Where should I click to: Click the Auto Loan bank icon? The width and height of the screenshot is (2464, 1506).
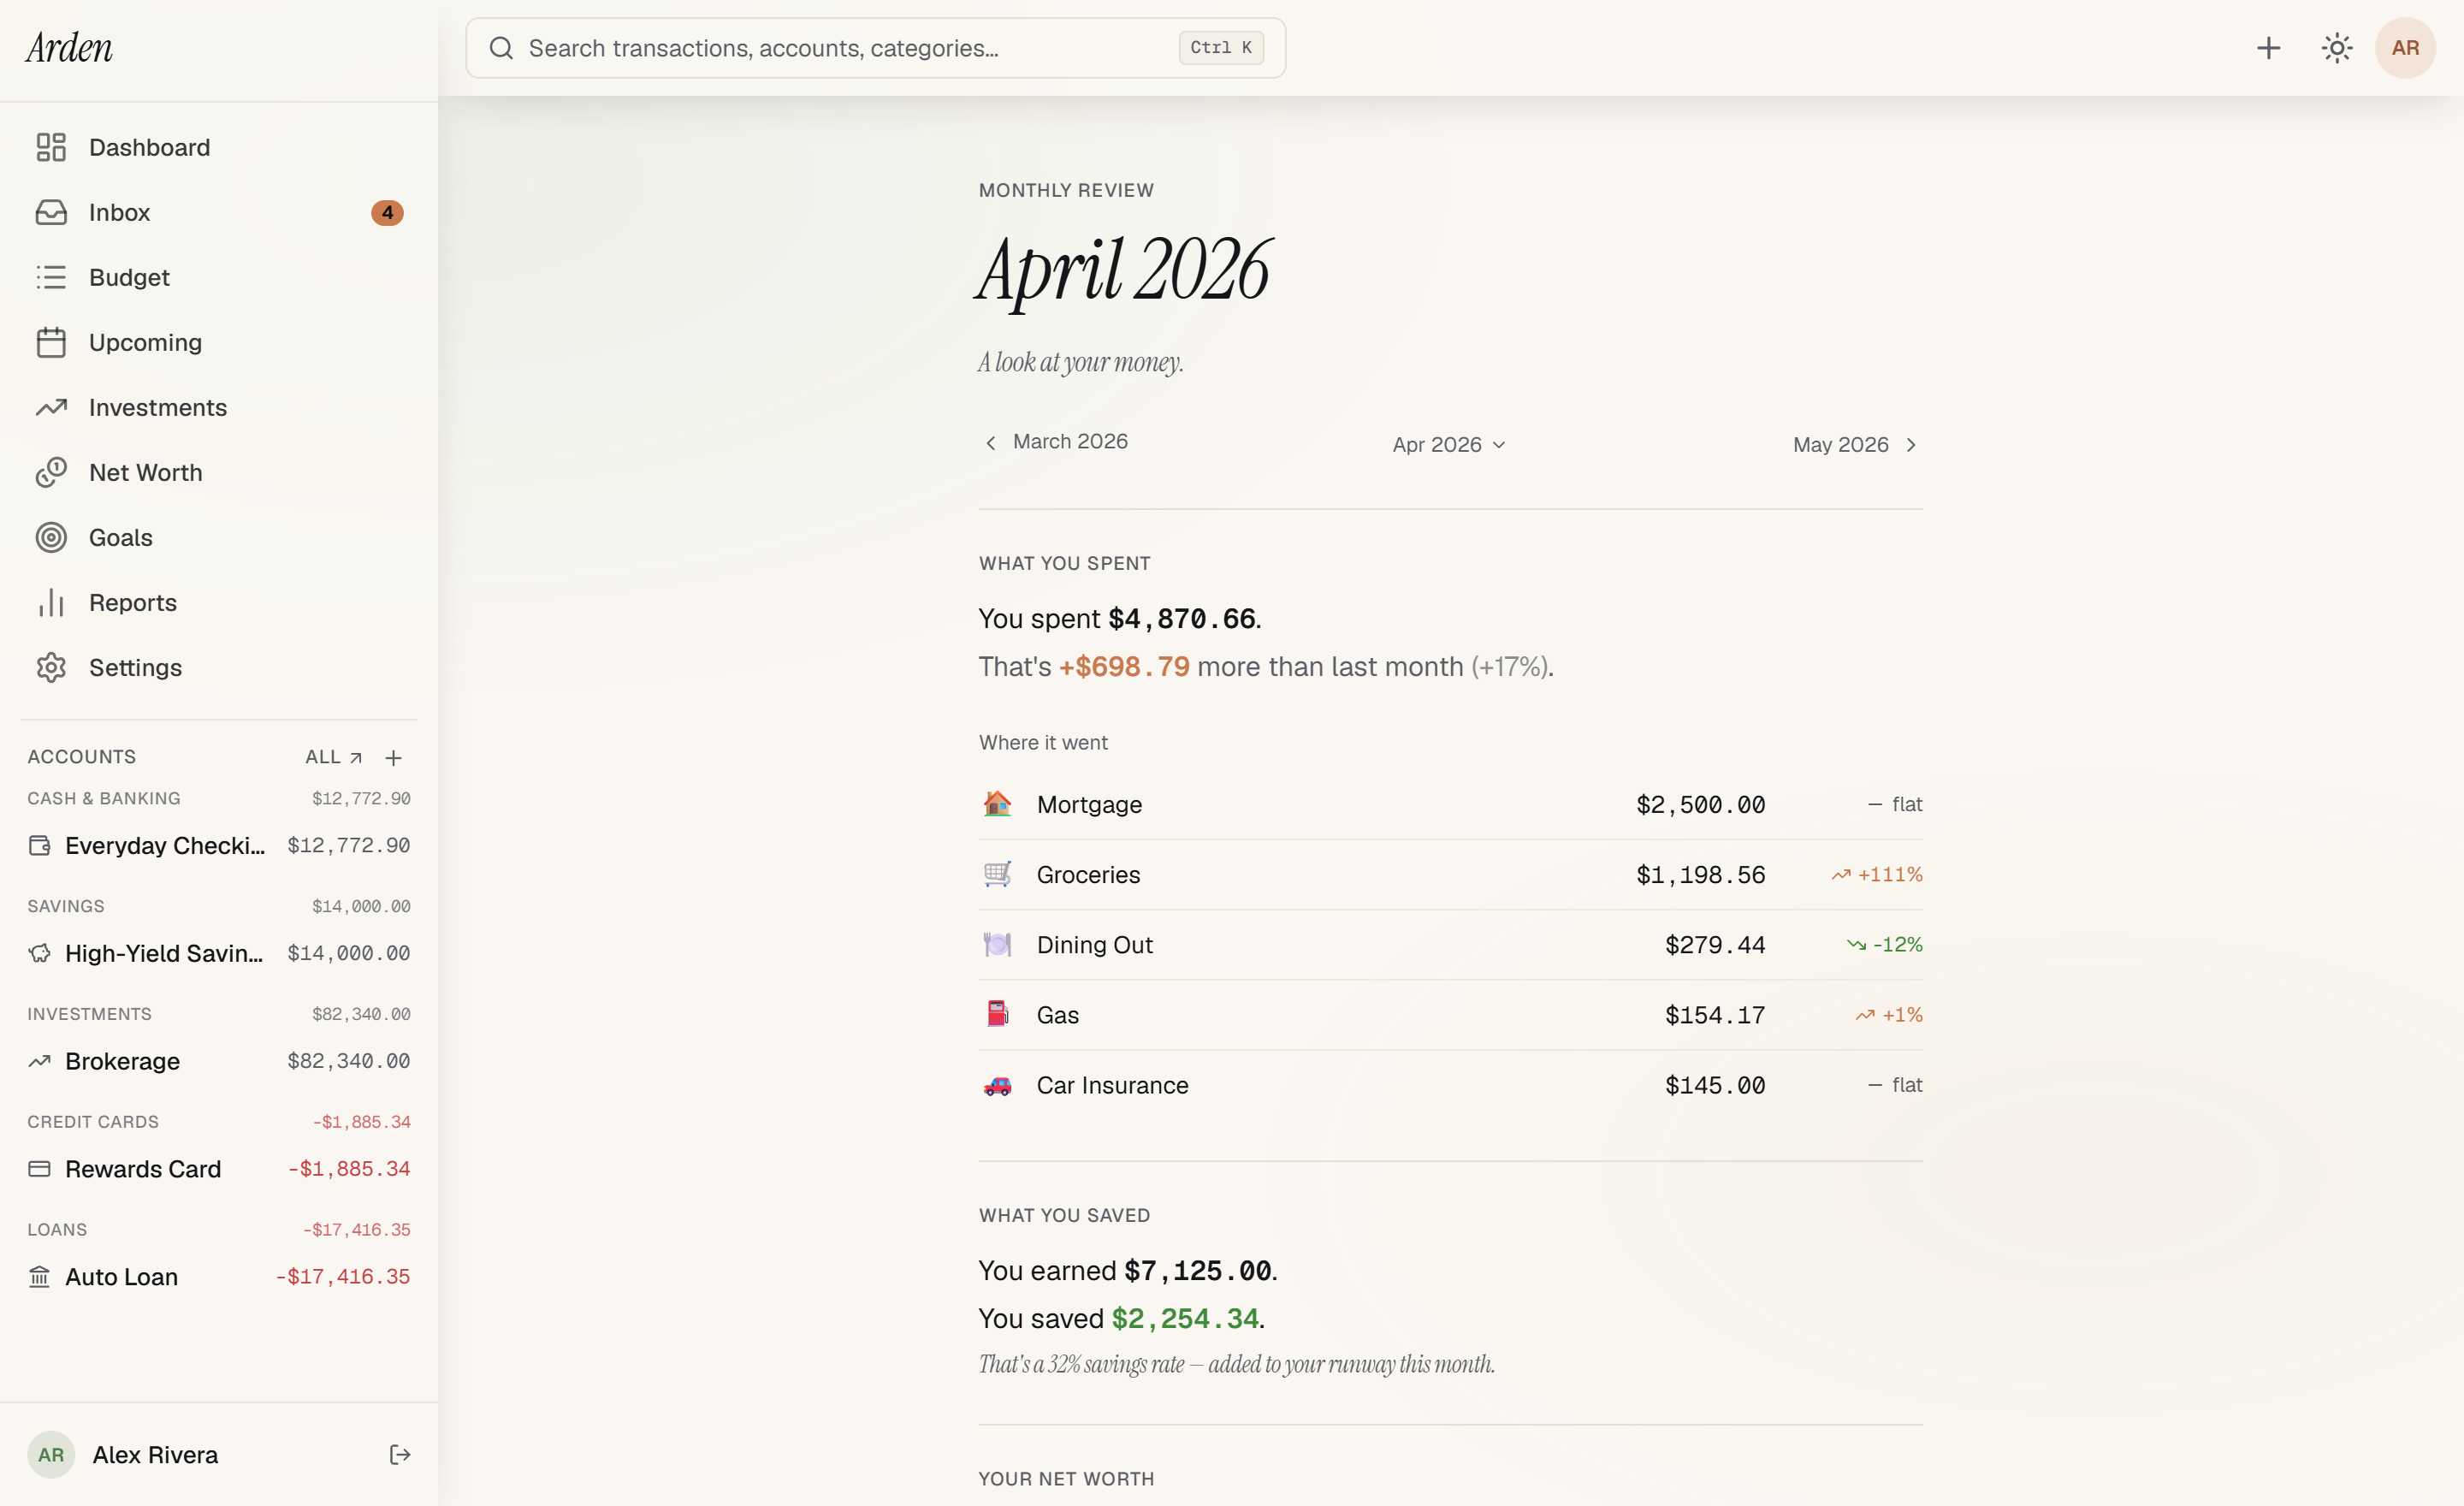point(39,1277)
